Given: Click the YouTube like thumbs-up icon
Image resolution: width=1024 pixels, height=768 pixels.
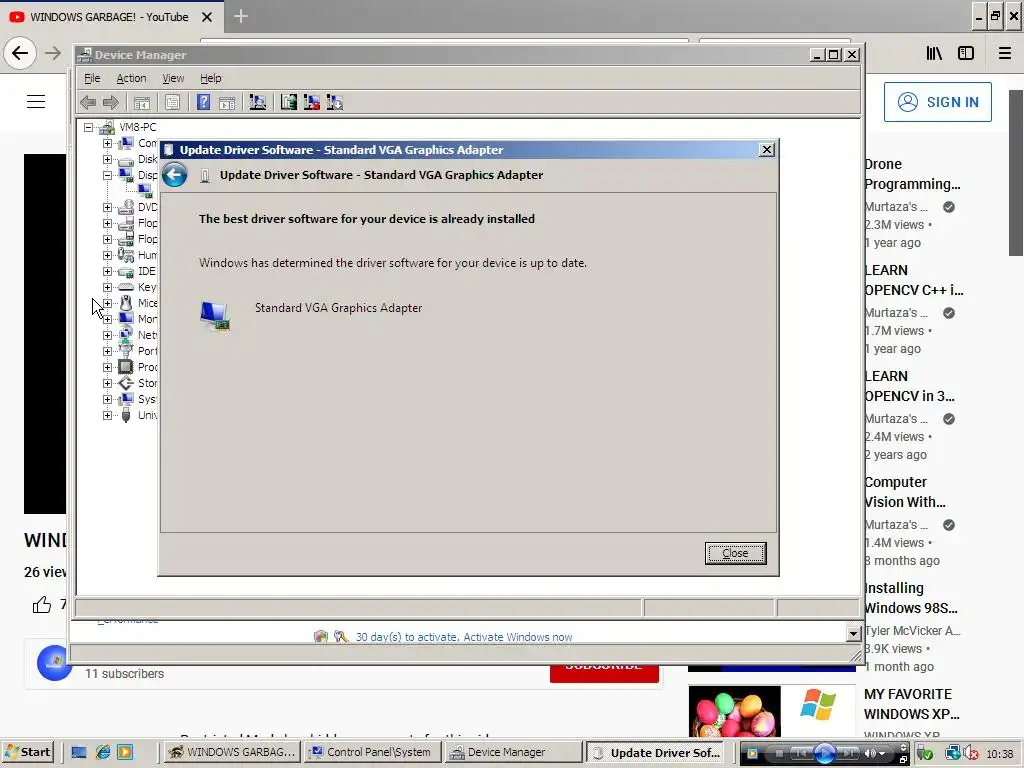Looking at the screenshot, I should (42, 605).
